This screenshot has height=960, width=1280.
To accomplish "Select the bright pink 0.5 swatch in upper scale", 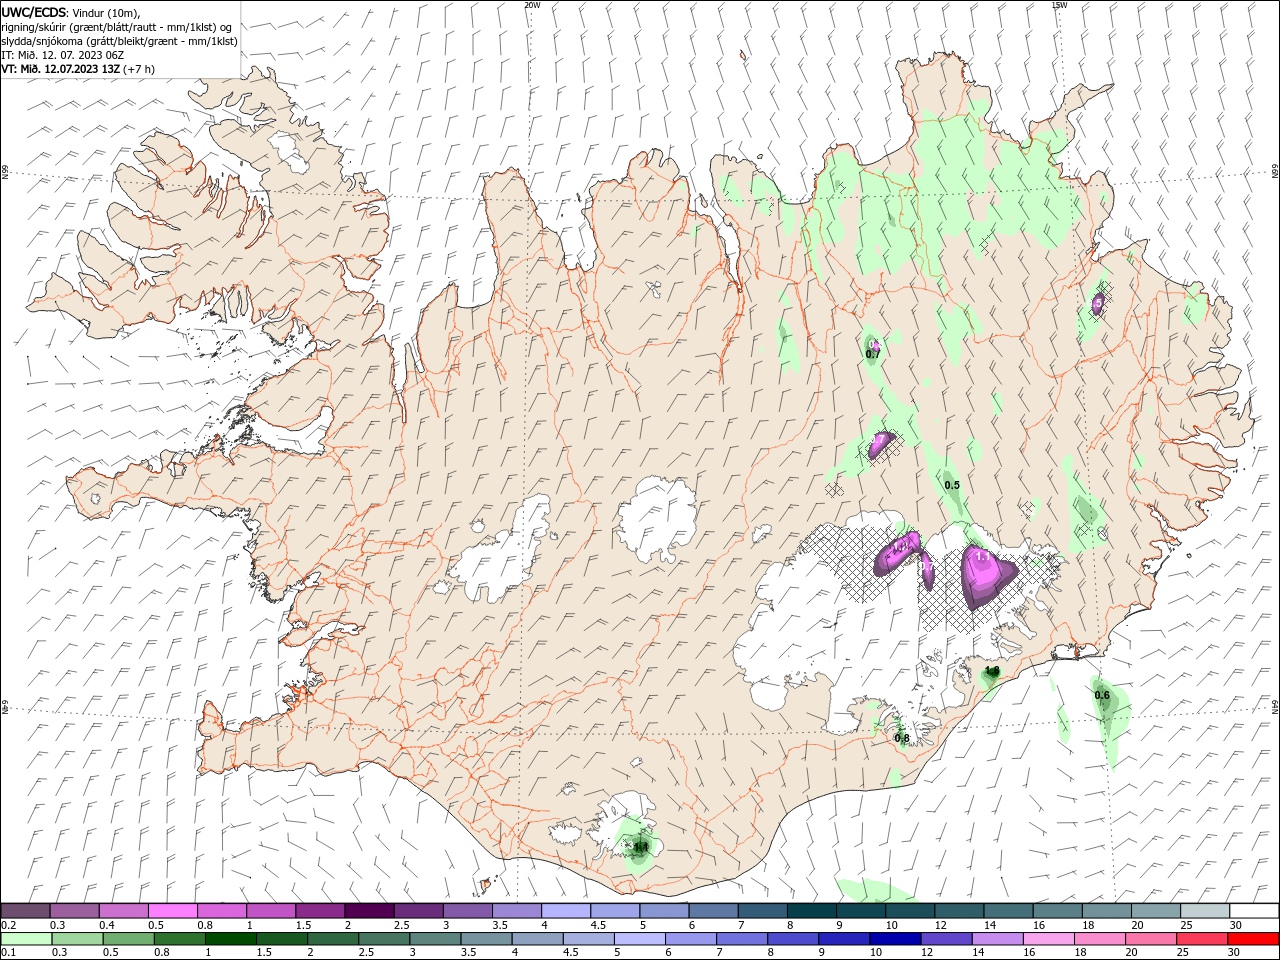I will [x=172, y=910].
